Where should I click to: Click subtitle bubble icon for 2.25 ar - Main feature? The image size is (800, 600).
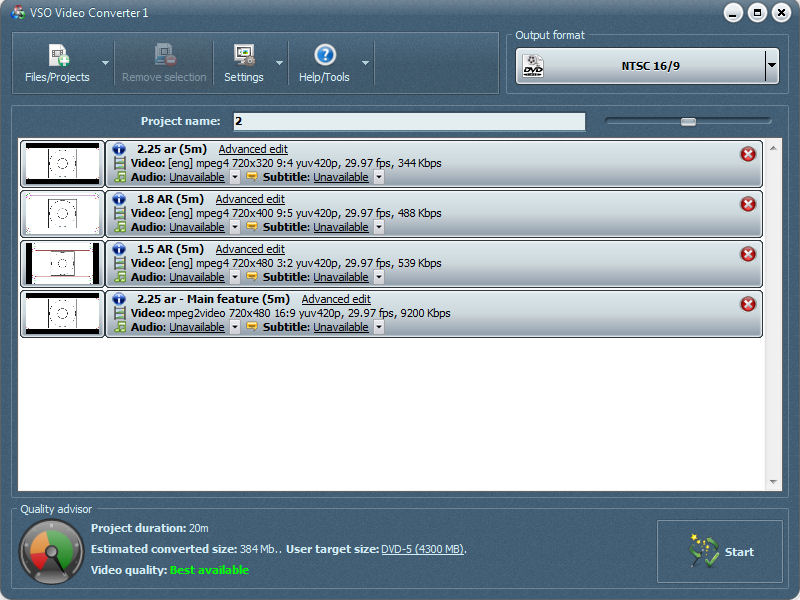(252, 326)
